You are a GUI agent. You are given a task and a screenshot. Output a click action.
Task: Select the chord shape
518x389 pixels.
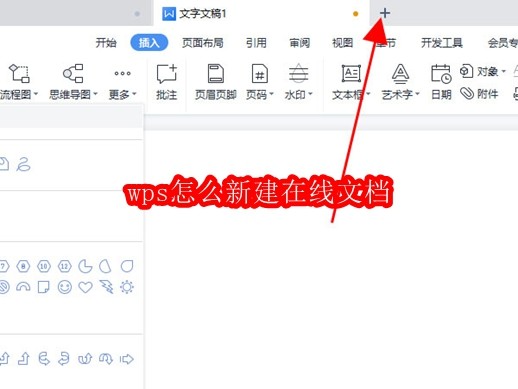click(x=106, y=266)
